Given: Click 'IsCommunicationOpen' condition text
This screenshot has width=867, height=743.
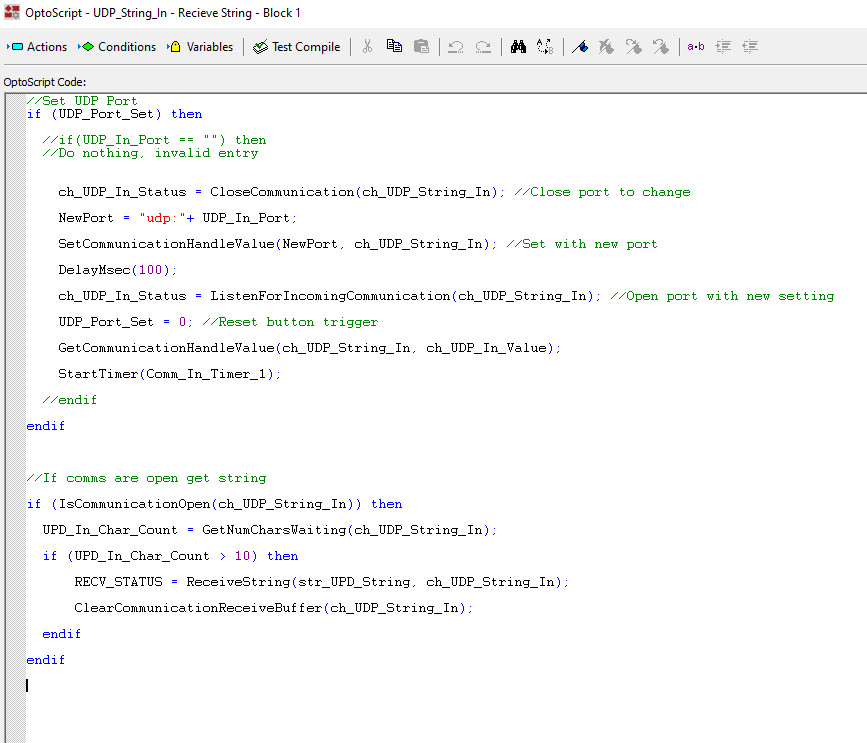Looking at the screenshot, I should 134,504.
